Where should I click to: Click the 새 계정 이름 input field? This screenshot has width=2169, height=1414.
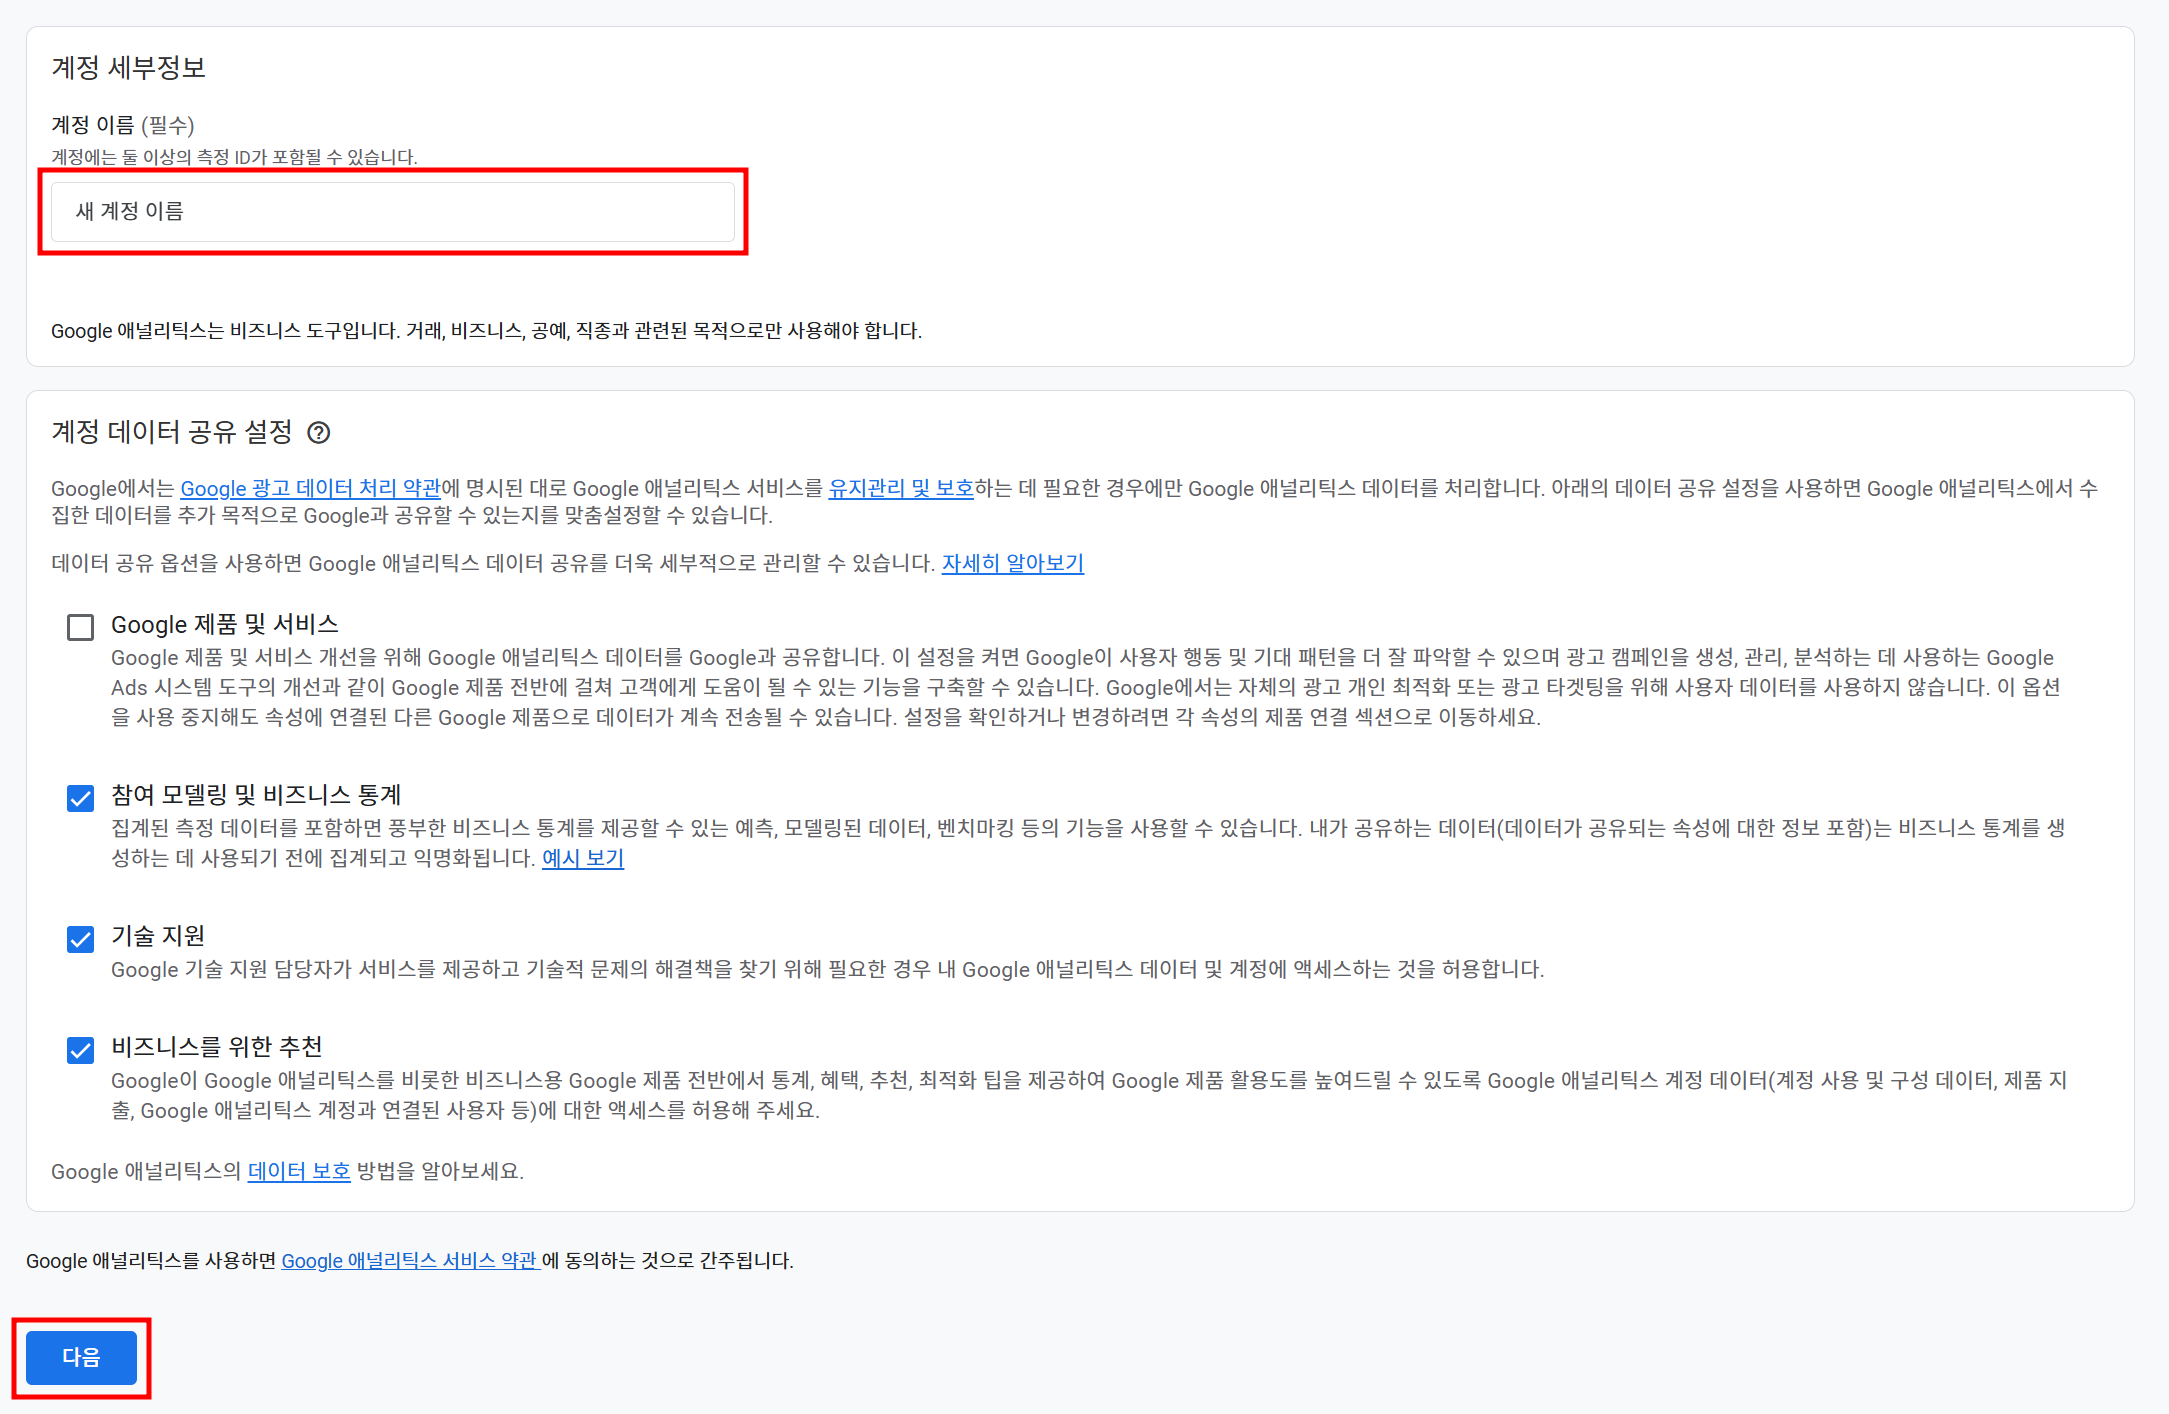tap(392, 211)
